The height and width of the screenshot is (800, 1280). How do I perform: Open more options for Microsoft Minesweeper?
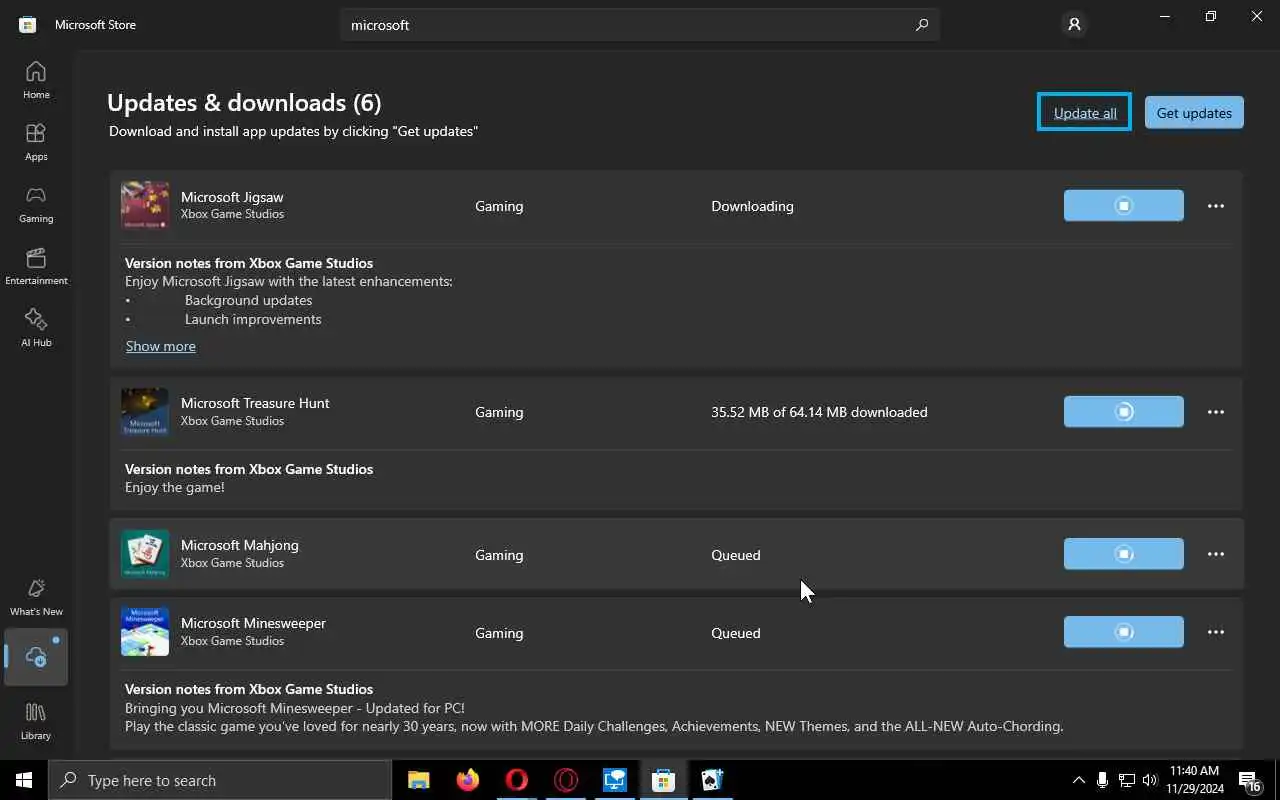tap(1216, 632)
